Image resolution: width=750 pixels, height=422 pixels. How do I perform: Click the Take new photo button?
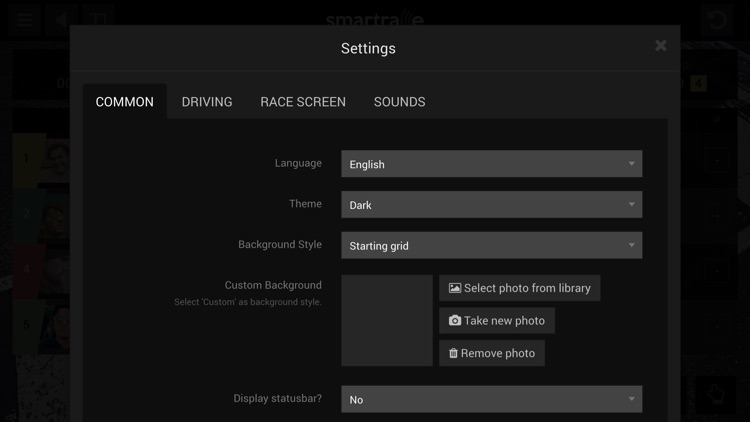(x=497, y=321)
